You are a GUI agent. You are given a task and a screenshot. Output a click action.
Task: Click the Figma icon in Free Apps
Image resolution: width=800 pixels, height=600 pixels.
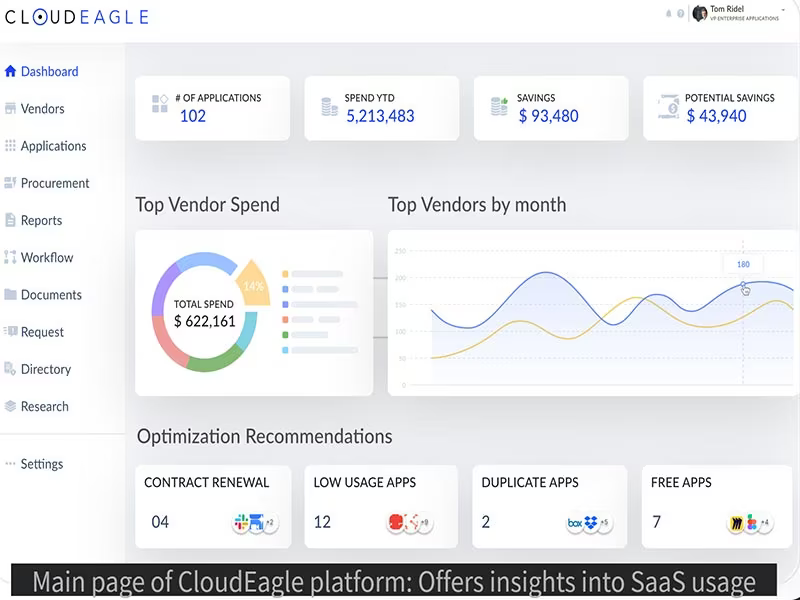tap(752, 523)
